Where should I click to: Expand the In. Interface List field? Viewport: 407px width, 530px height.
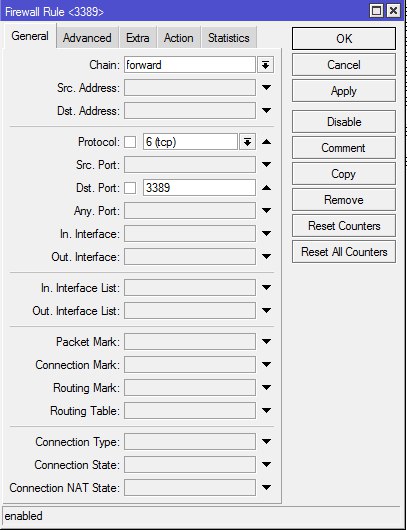pyautogui.click(x=266, y=288)
